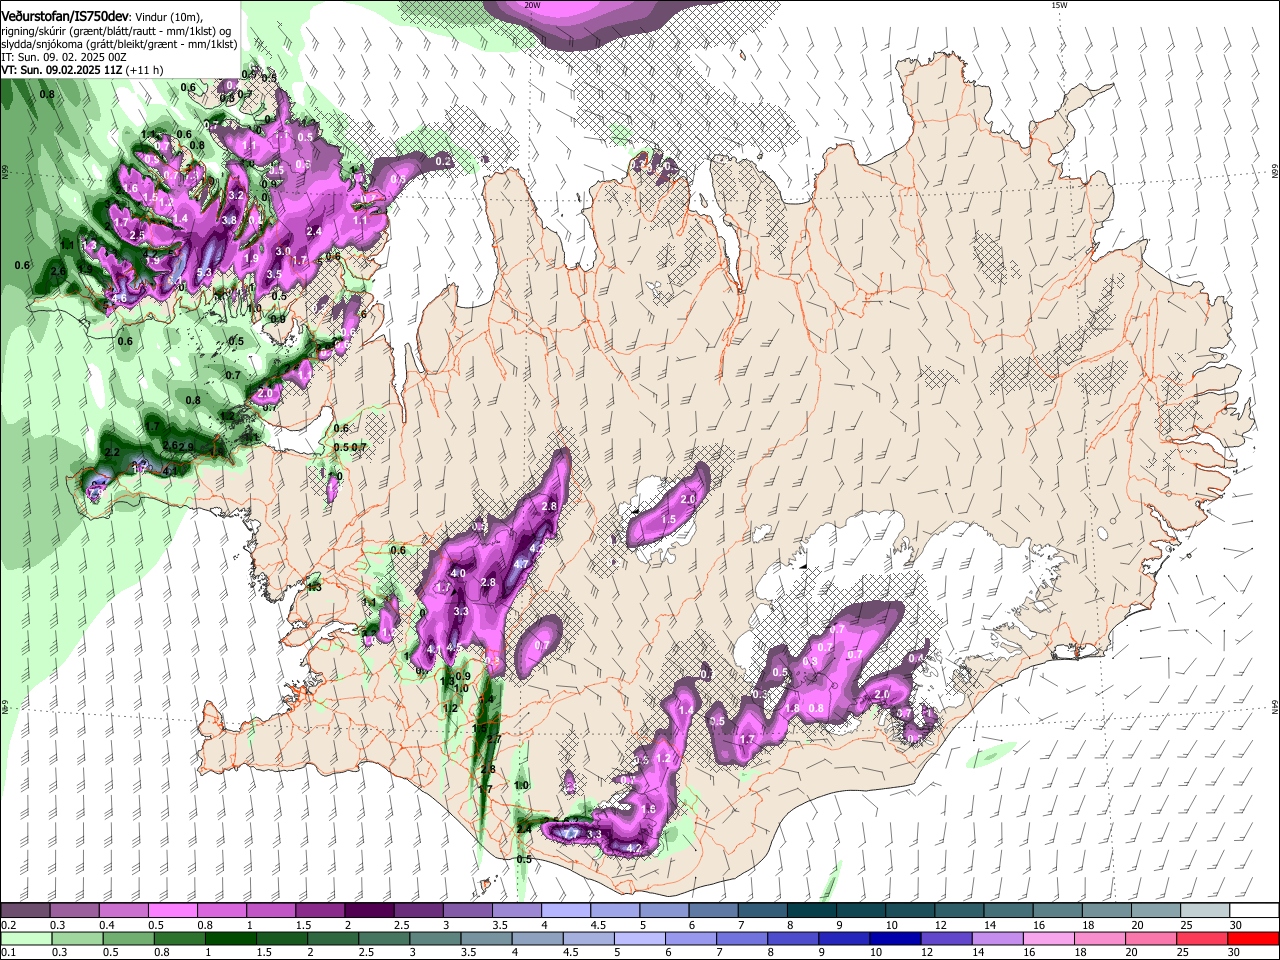Click the "0.1" label in lower legend
Image resolution: width=1280 pixels, height=960 pixels.
(x=8, y=952)
